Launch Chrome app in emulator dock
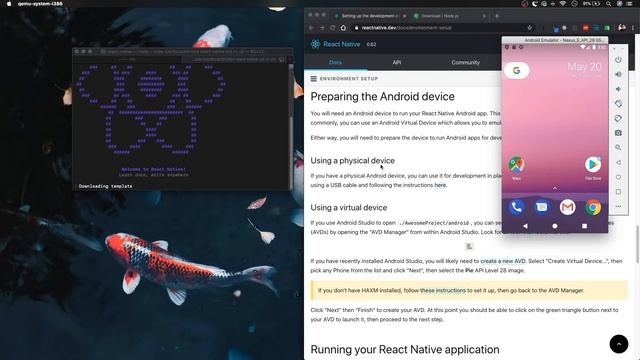 593,207
